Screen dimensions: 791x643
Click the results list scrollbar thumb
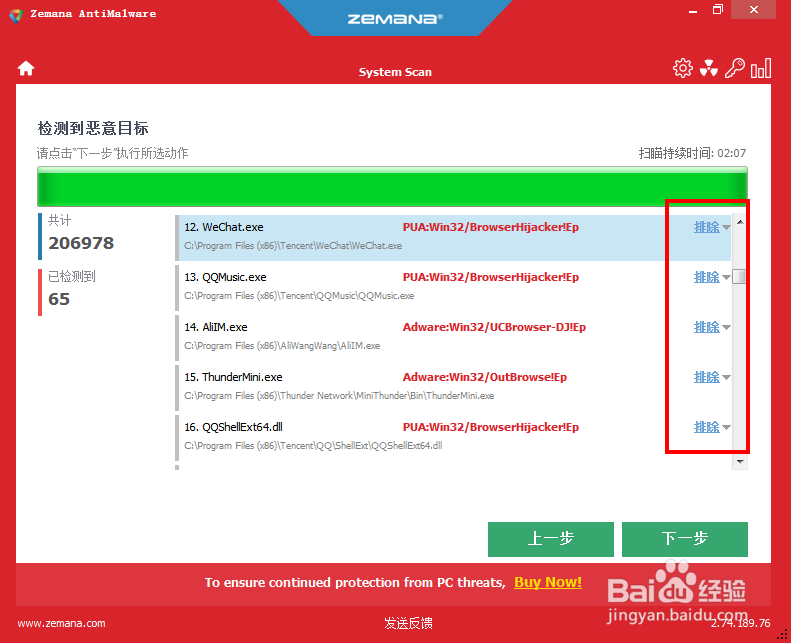pos(740,276)
